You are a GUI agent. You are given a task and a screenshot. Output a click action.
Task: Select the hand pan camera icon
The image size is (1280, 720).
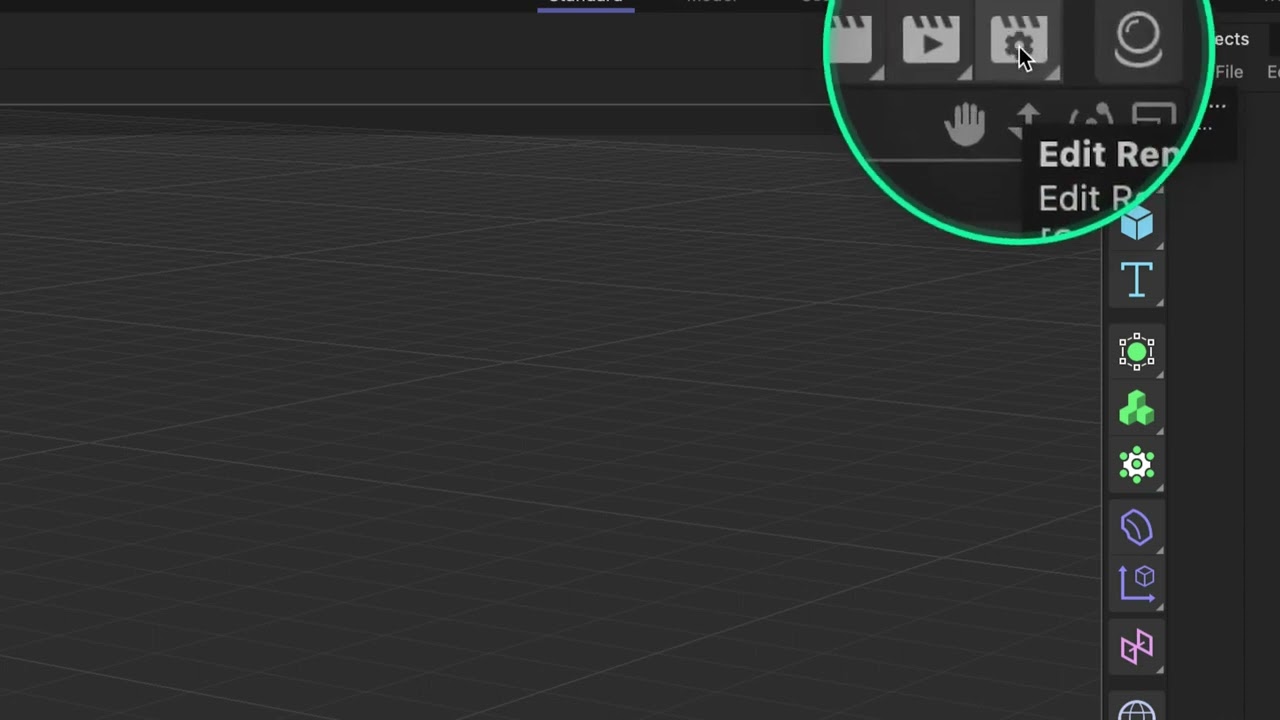(964, 124)
